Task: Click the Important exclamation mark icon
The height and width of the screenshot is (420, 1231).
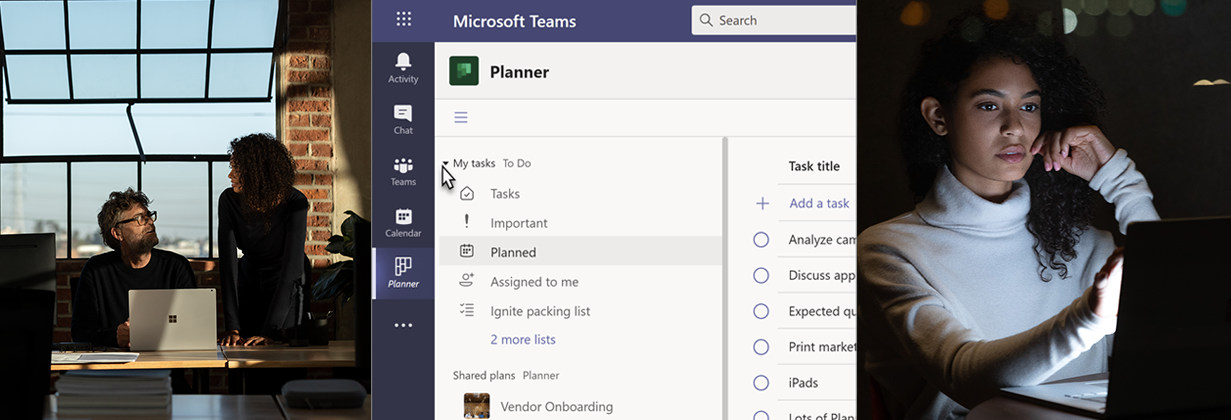Action: [x=466, y=222]
